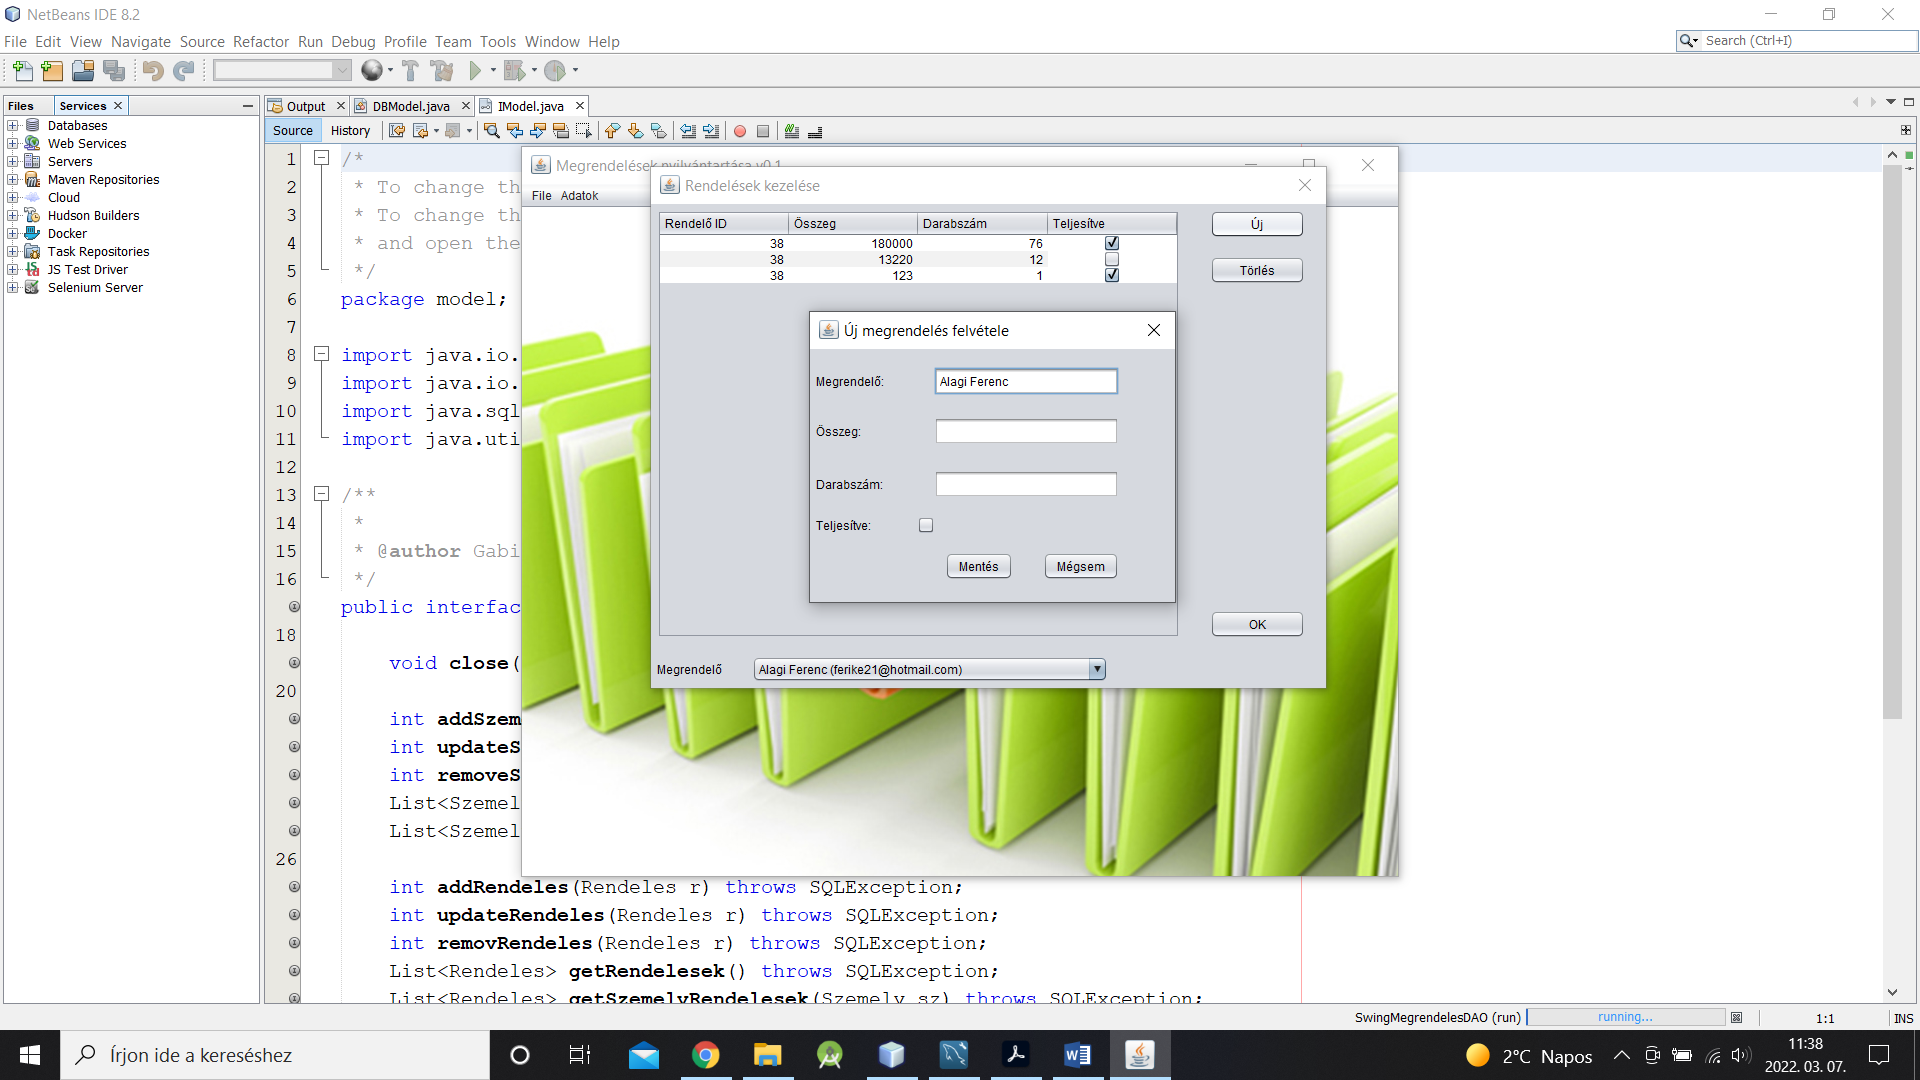
Task: Click the Mentés button
Action: point(978,566)
